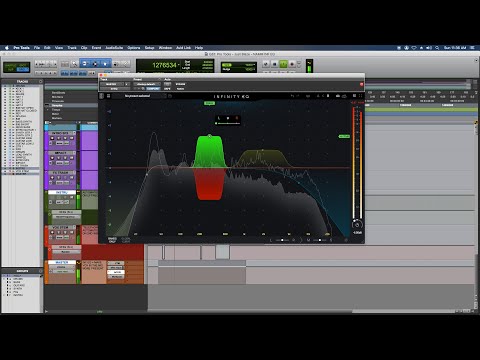The image size is (480, 360).
Task: Click the IMPACT track name button
Action: pos(62,153)
